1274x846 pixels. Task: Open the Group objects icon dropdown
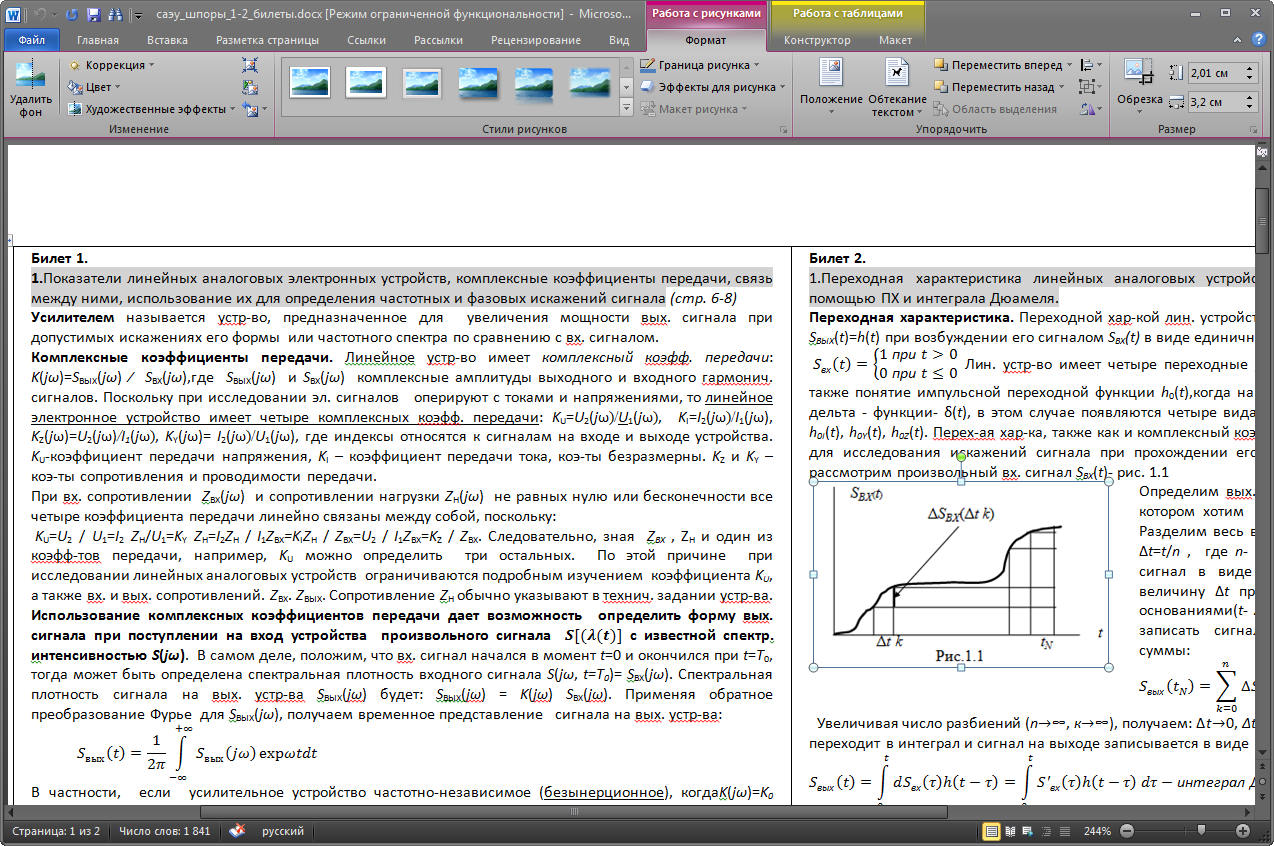(1089, 87)
